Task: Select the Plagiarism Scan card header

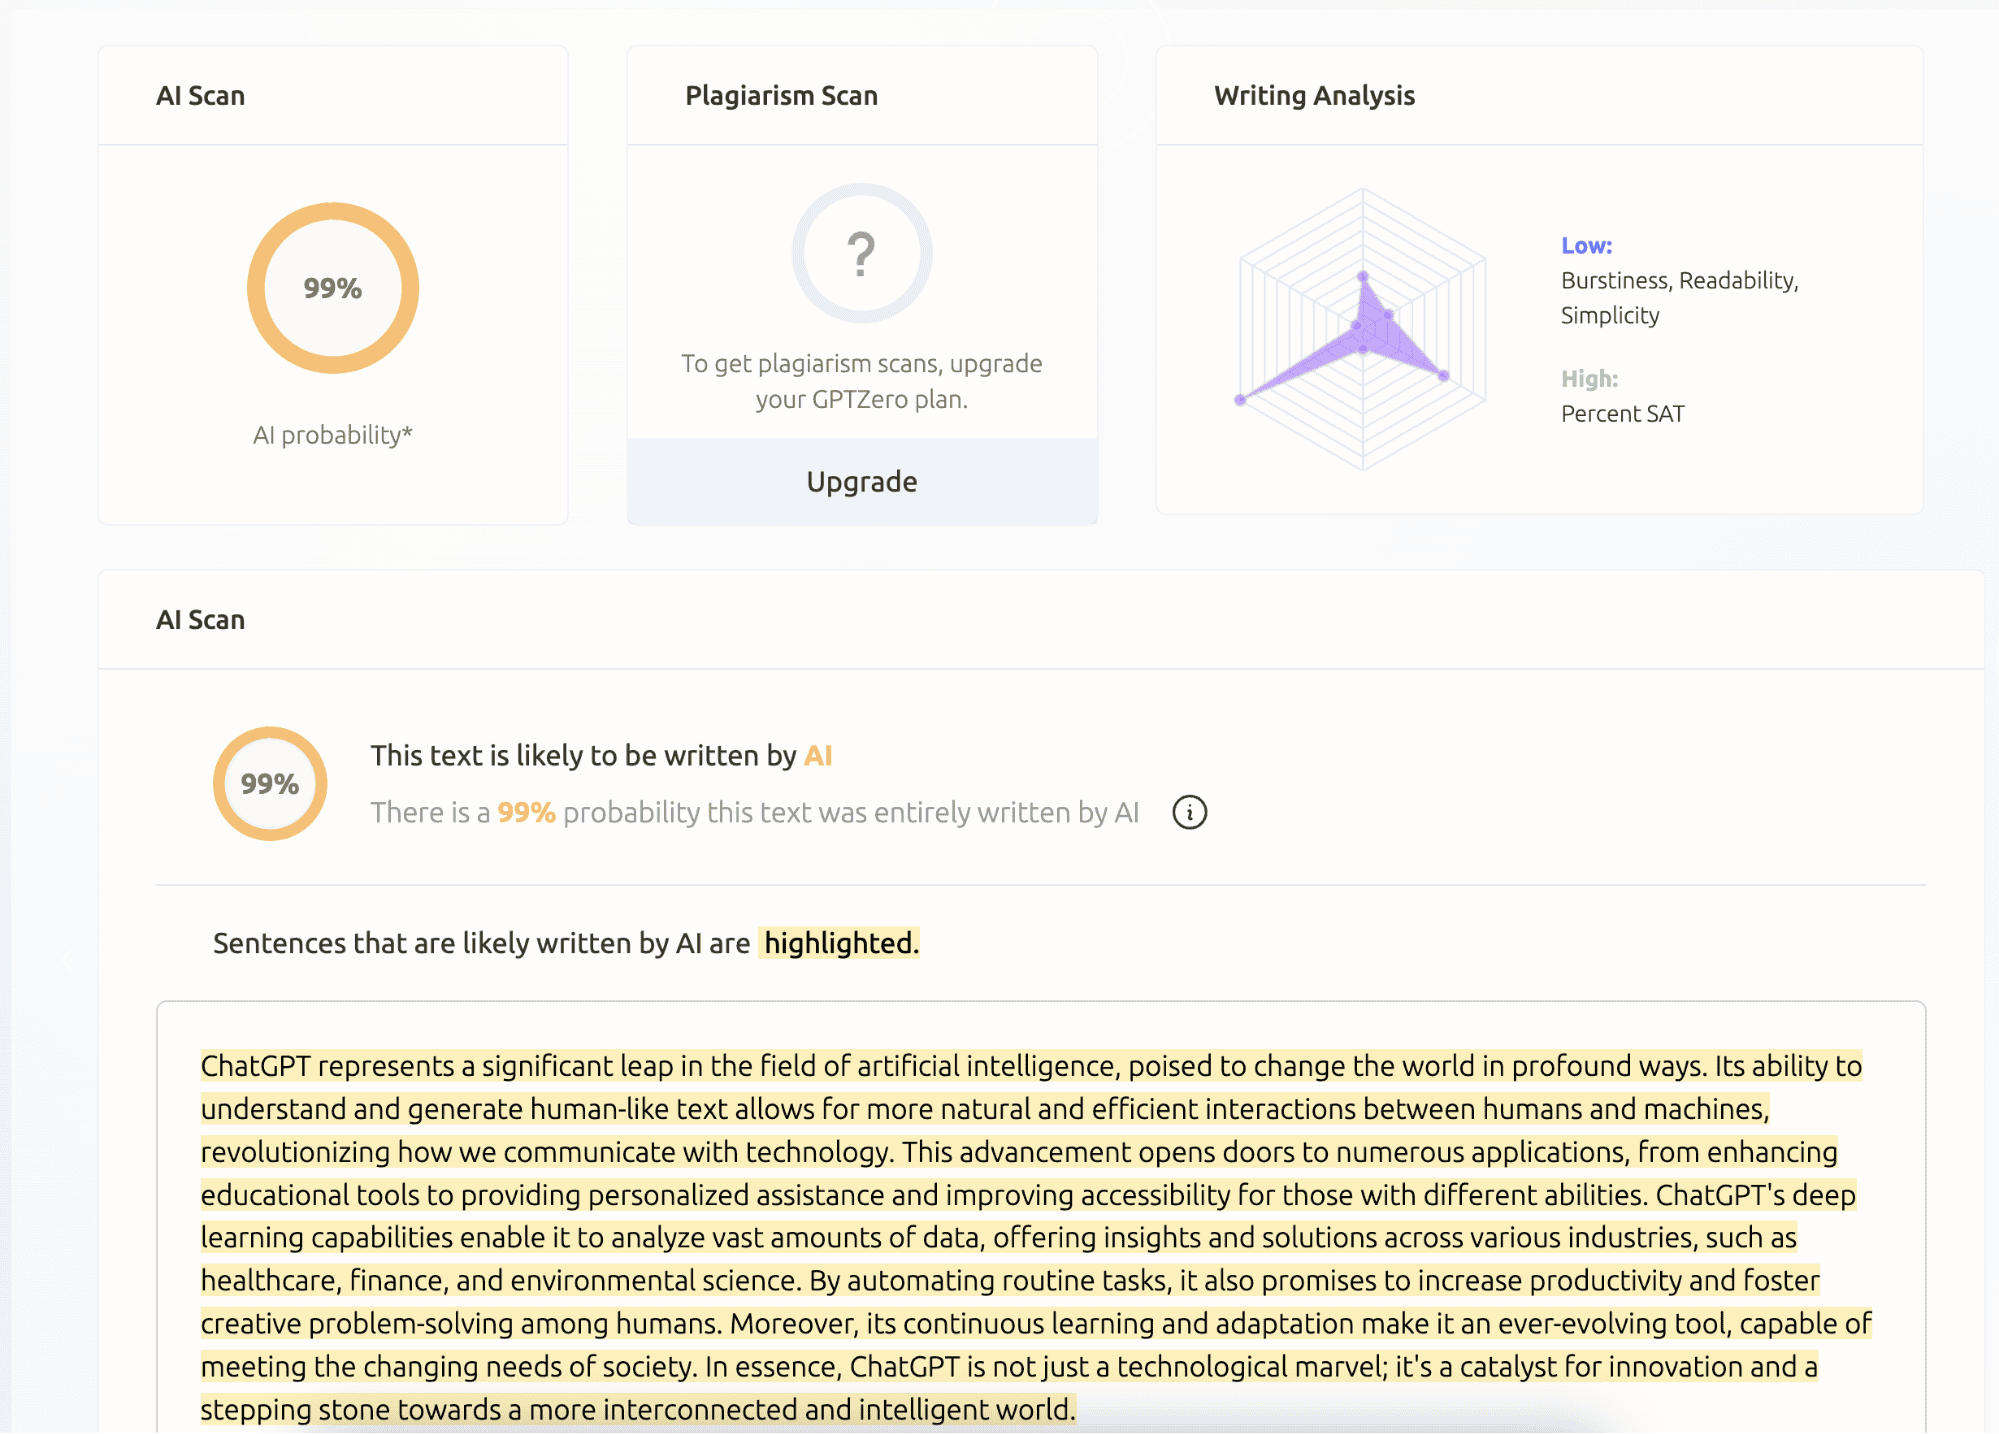Action: coord(781,96)
